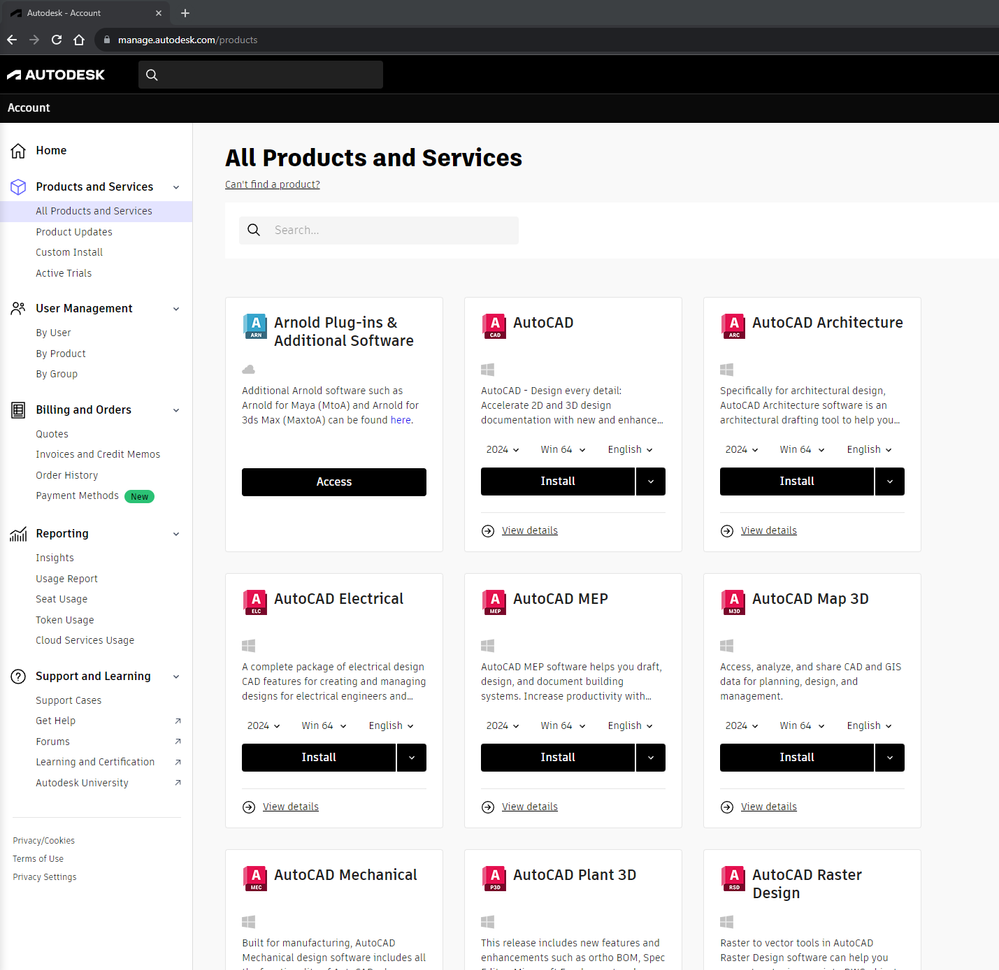Click the browser address bar URL
Viewport: 999px width, 970px height.
point(188,40)
